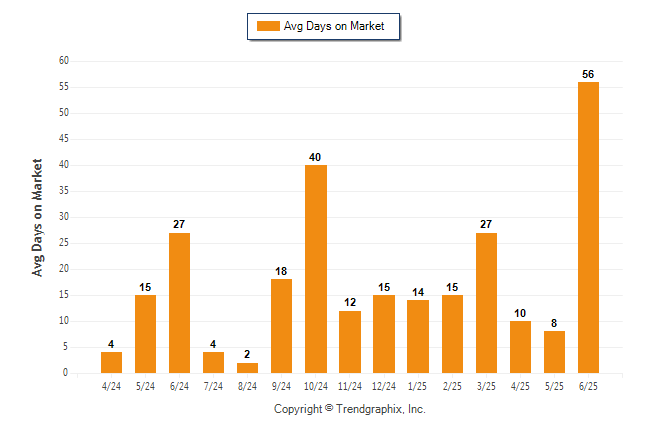
Task: Click the Copyright Trendgraphix, Inc. text
Action: 350,409
